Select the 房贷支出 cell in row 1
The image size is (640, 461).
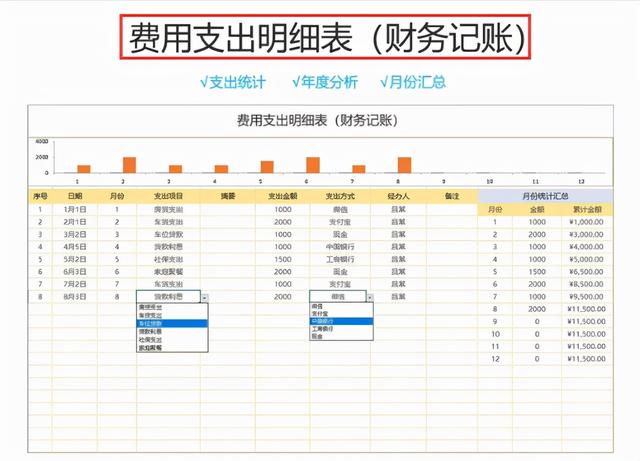click(x=169, y=209)
